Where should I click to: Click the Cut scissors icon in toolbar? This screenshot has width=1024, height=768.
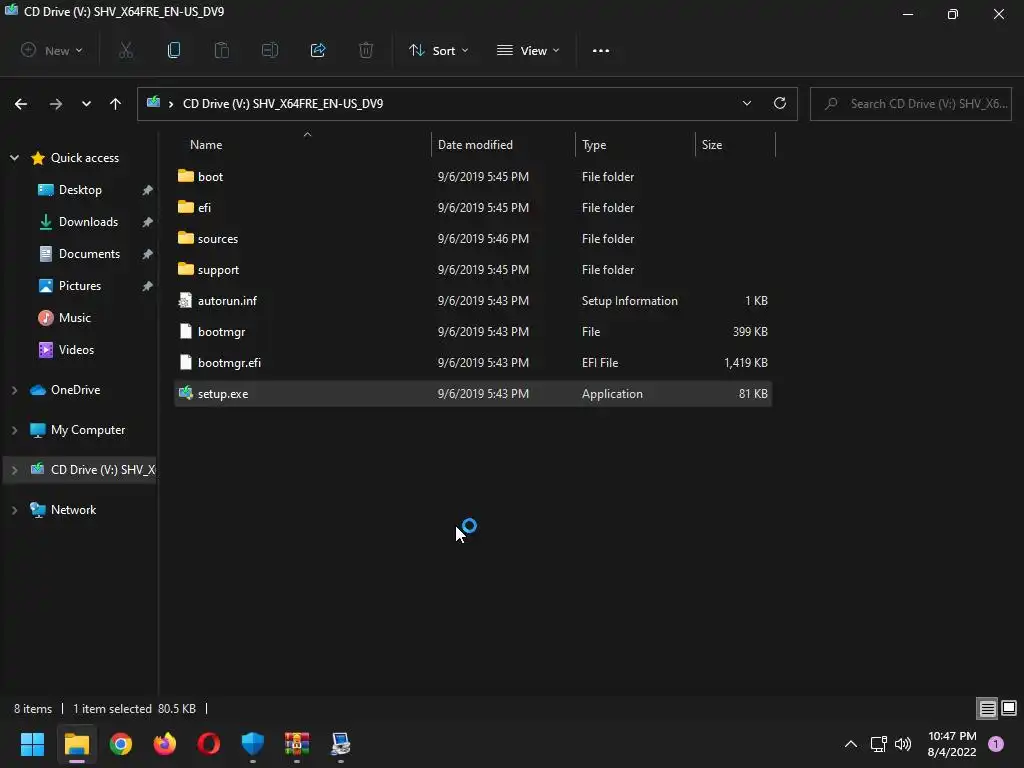click(126, 50)
